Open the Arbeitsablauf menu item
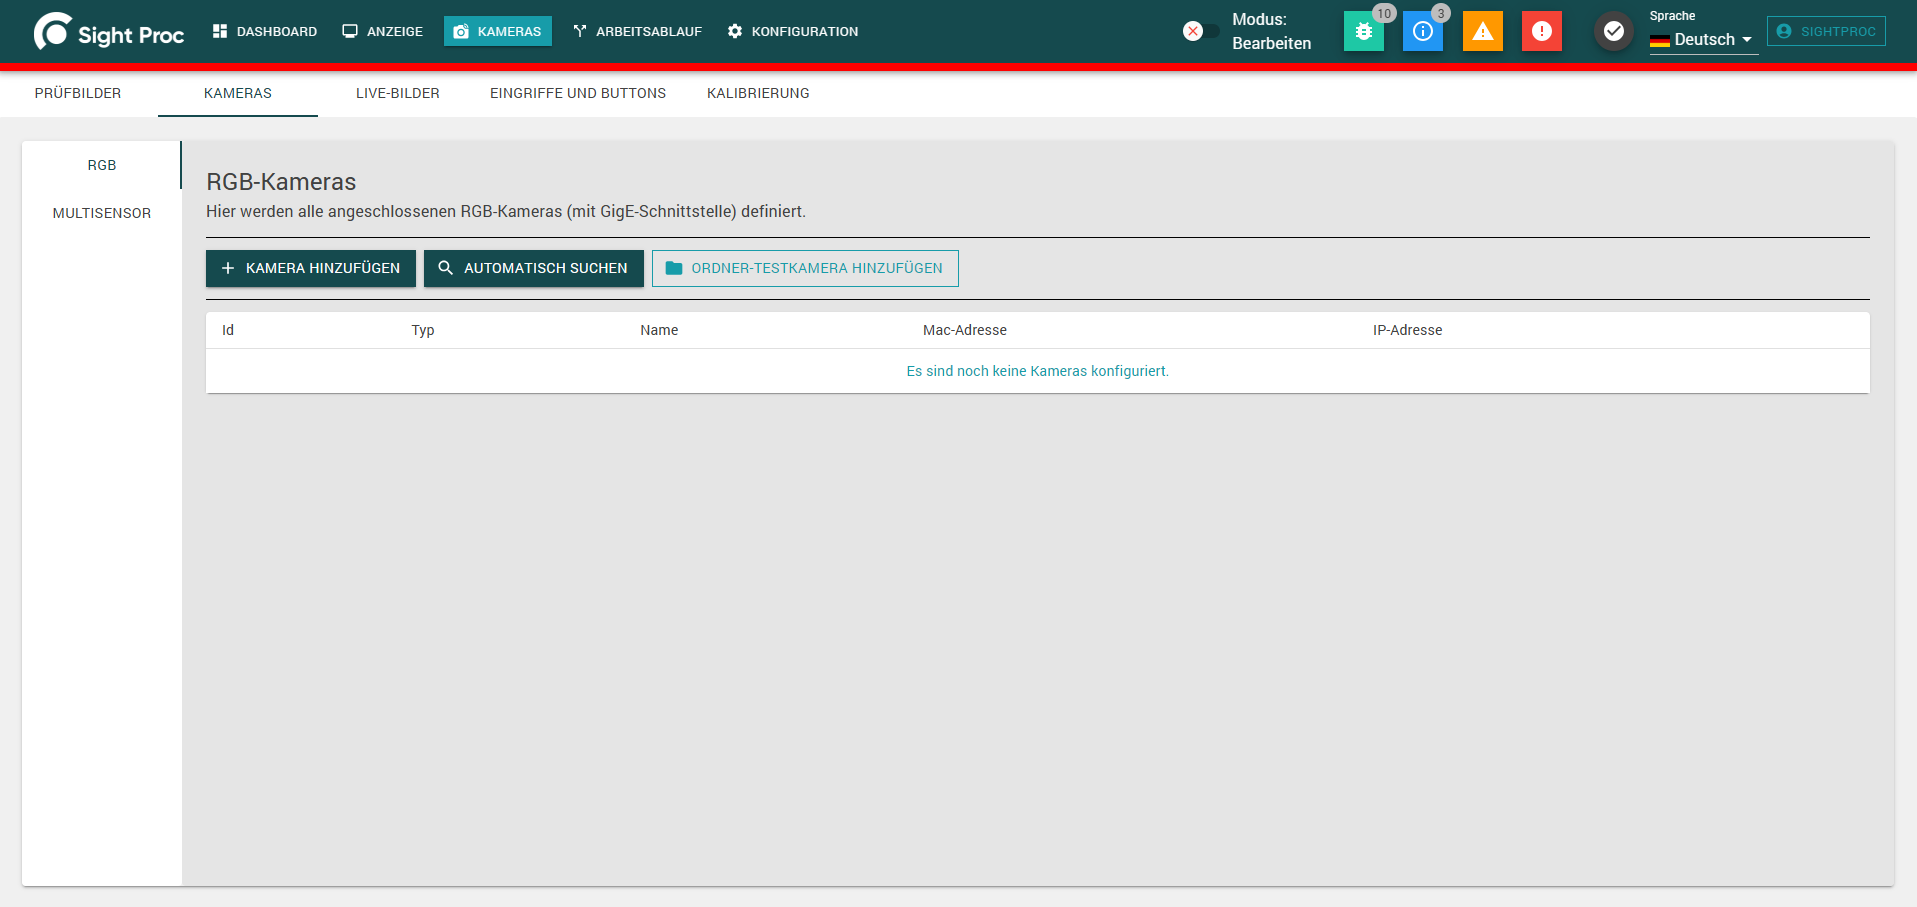Viewport: 1917px width, 907px height. 638,31
